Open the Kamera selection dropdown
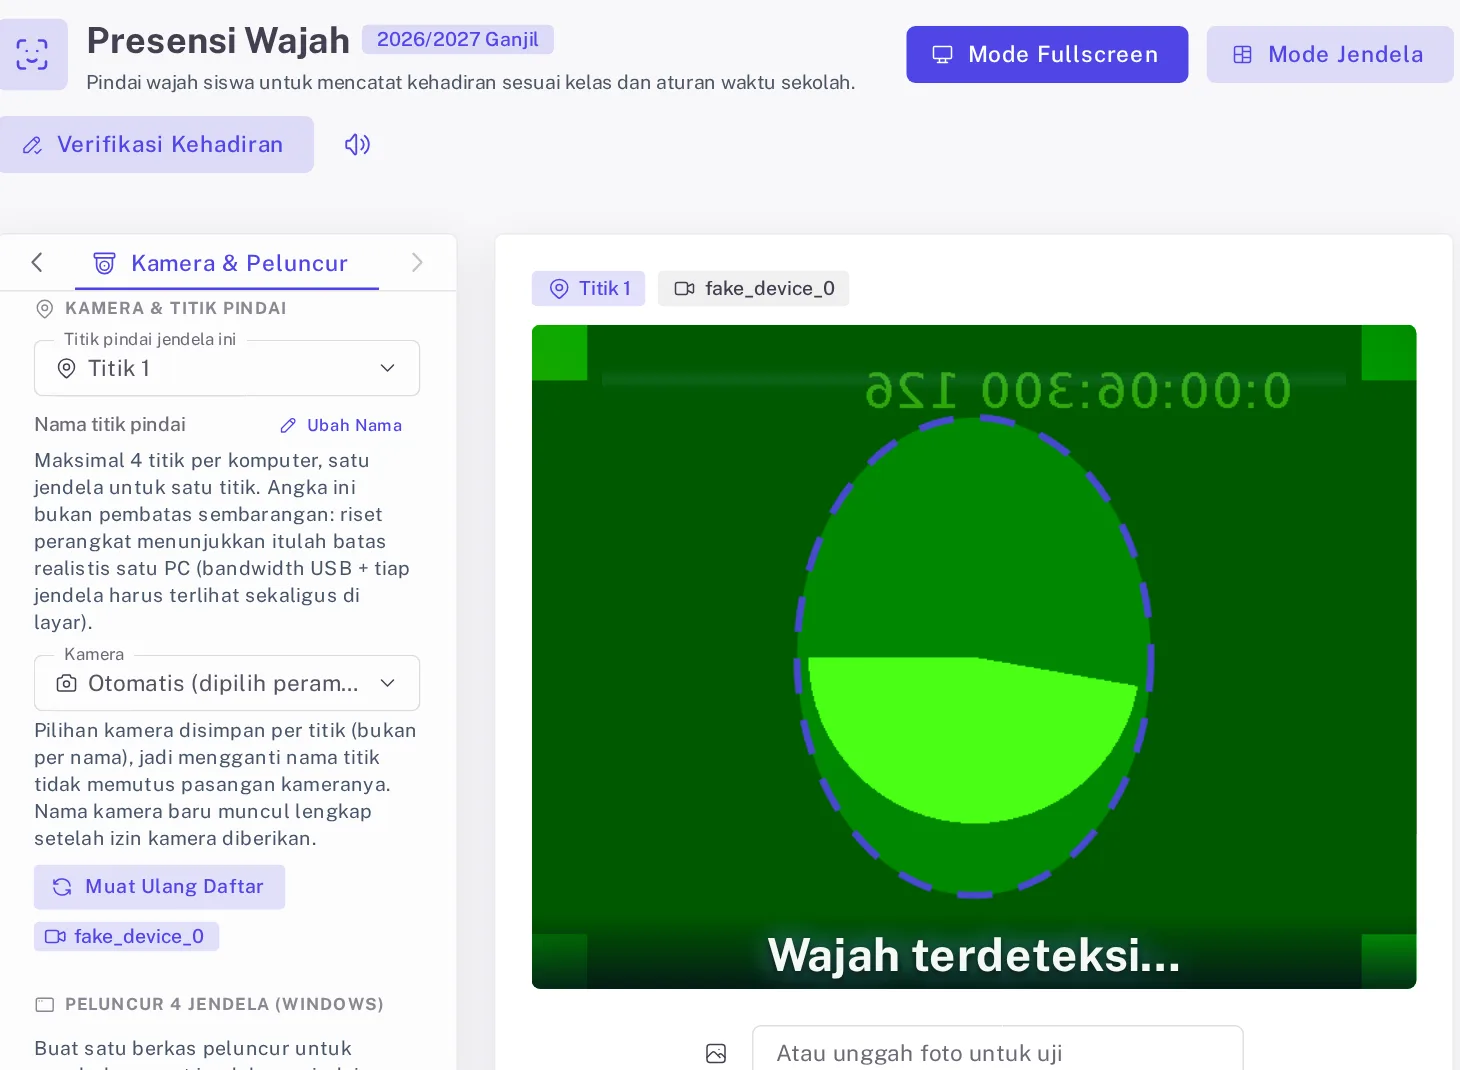This screenshot has height=1070, width=1460. (227, 683)
